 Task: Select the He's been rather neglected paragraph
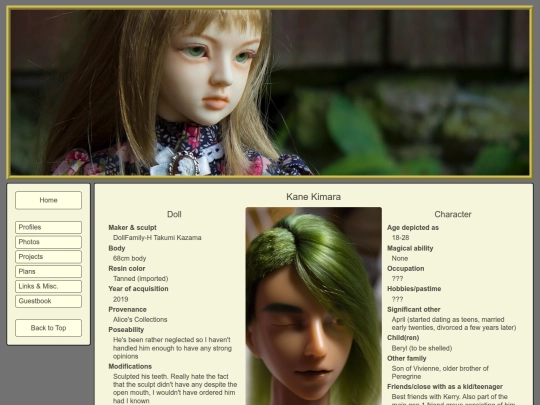173,348
